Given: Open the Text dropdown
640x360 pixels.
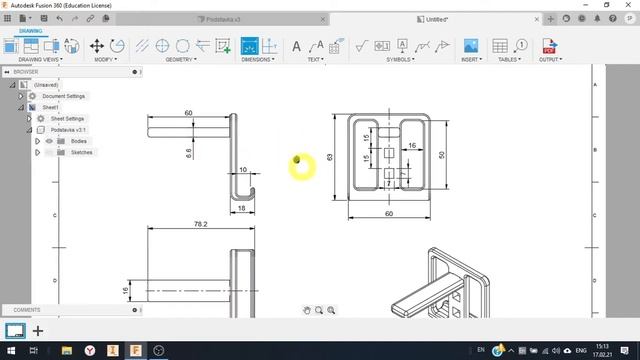Looking at the screenshot, I should 316,60.
